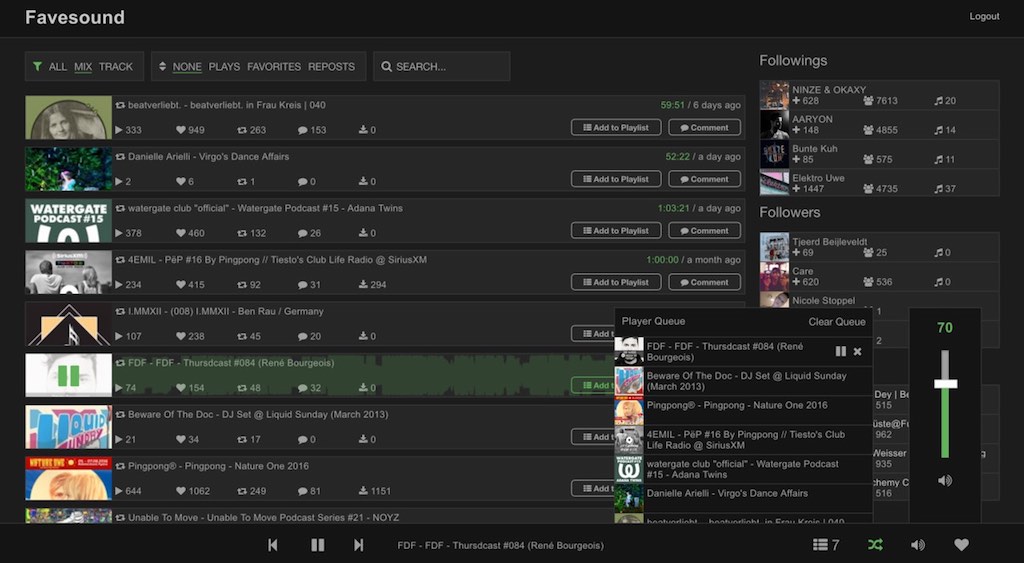Filter the list to show ALL items
This screenshot has width=1024, height=563.
coord(57,67)
